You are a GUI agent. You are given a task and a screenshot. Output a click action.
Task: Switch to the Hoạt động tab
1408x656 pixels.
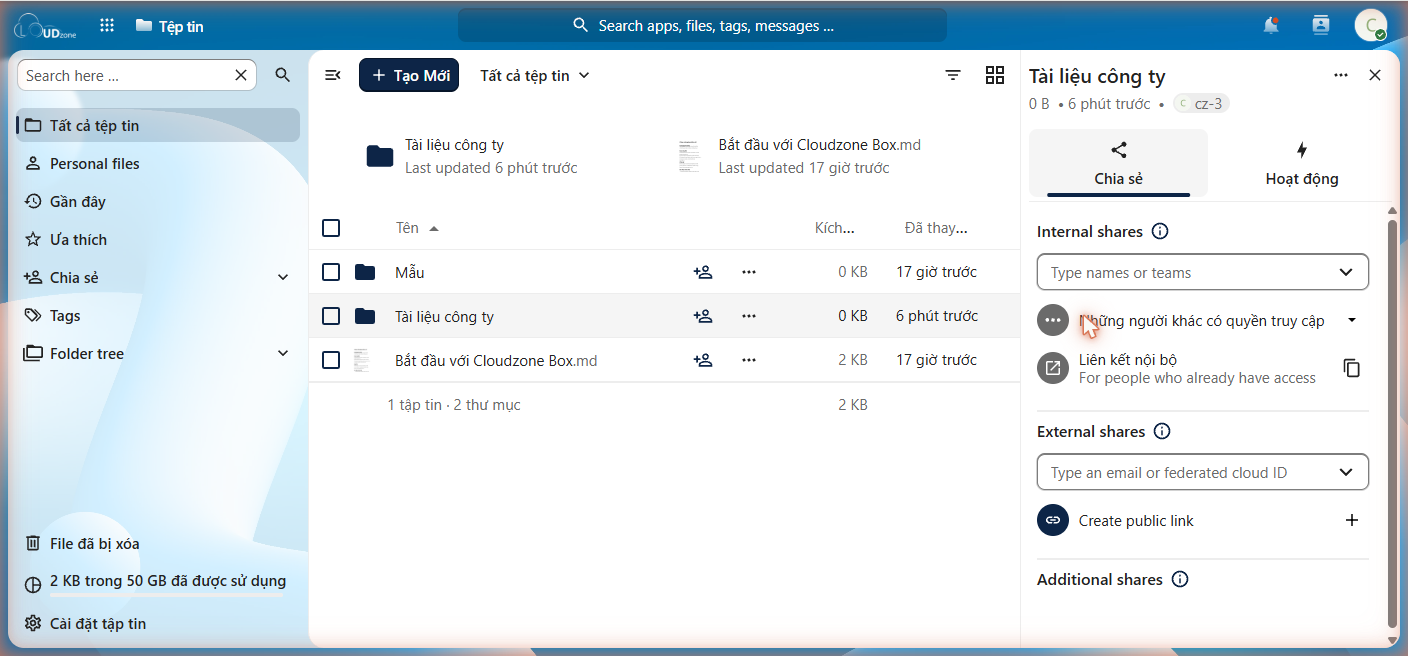pyautogui.click(x=1301, y=163)
